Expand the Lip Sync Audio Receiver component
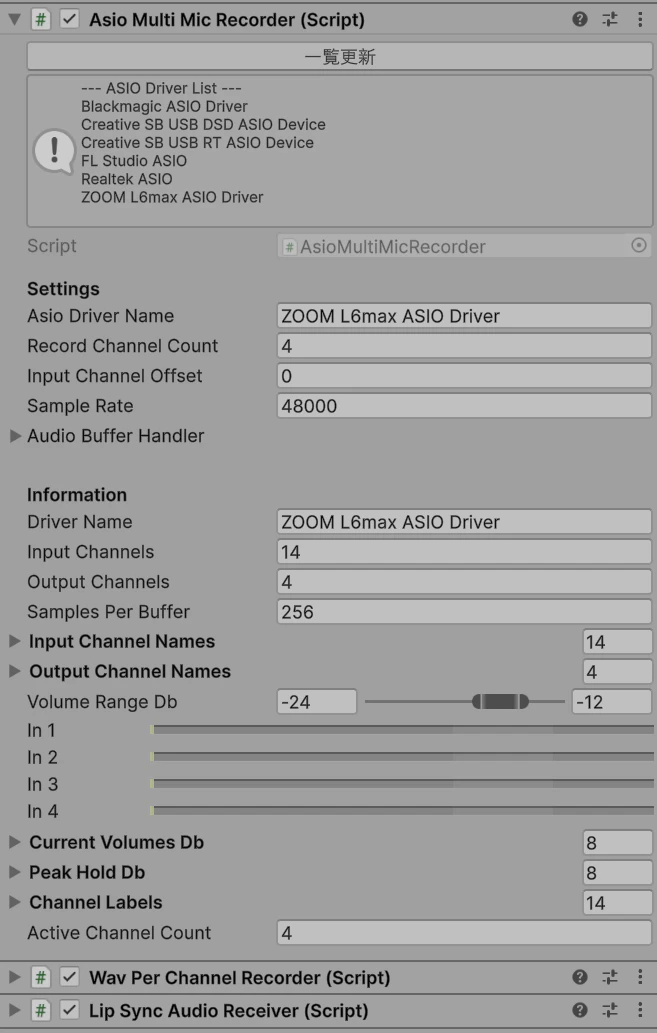The width and height of the screenshot is (657, 1033). click(x=14, y=1010)
